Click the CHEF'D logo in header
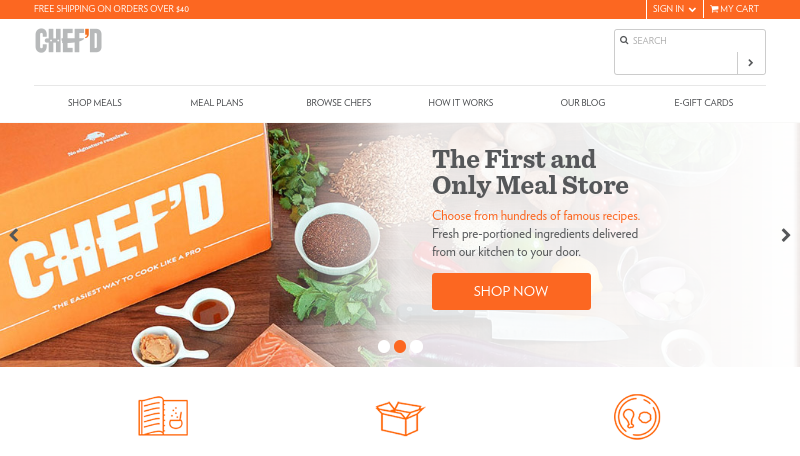This screenshot has width=800, height=456. pyautogui.click(x=68, y=41)
